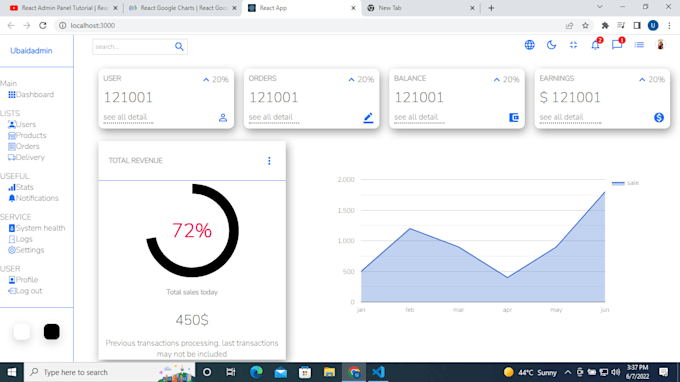Viewport: 680px width, 382px height.
Task: Open Chrome media control icon
Action: 621,26
